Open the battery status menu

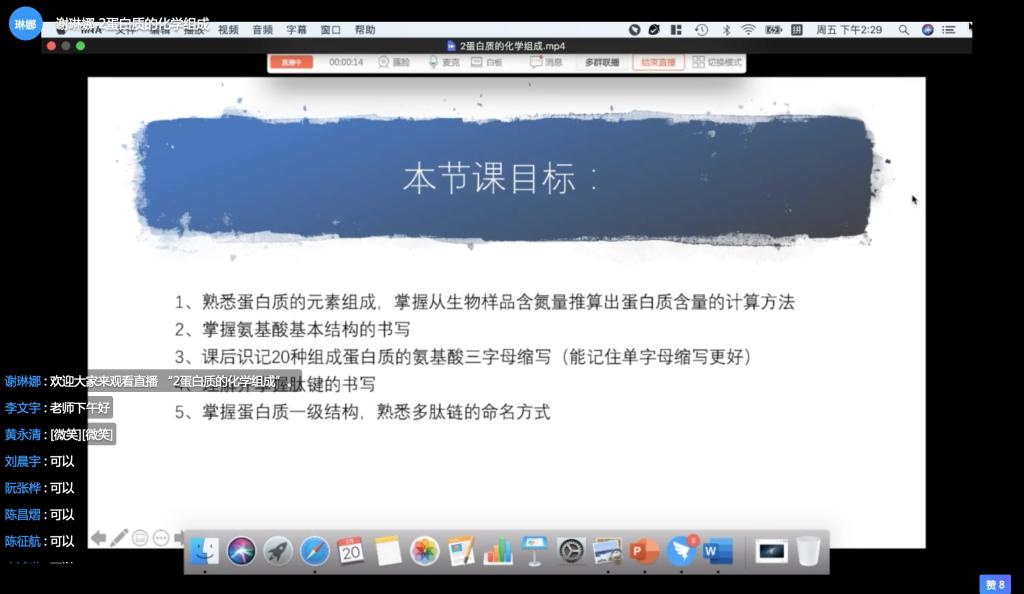tap(772, 30)
